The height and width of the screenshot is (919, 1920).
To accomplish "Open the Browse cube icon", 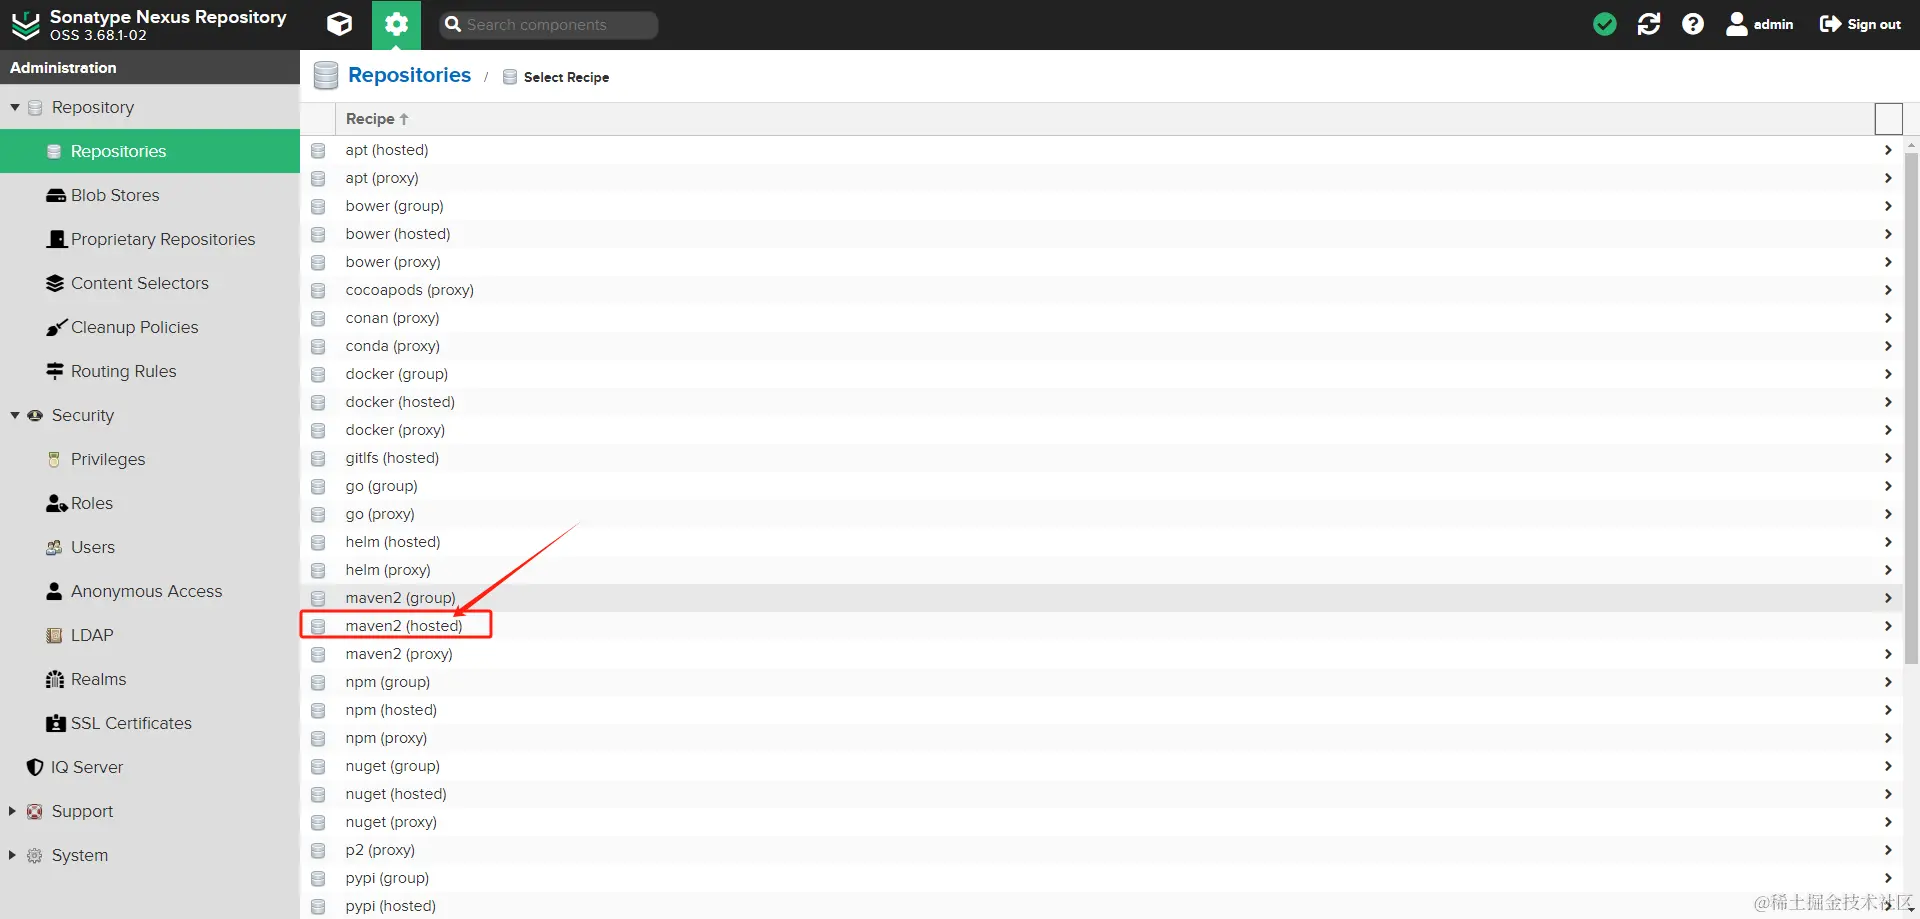I will [340, 24].
